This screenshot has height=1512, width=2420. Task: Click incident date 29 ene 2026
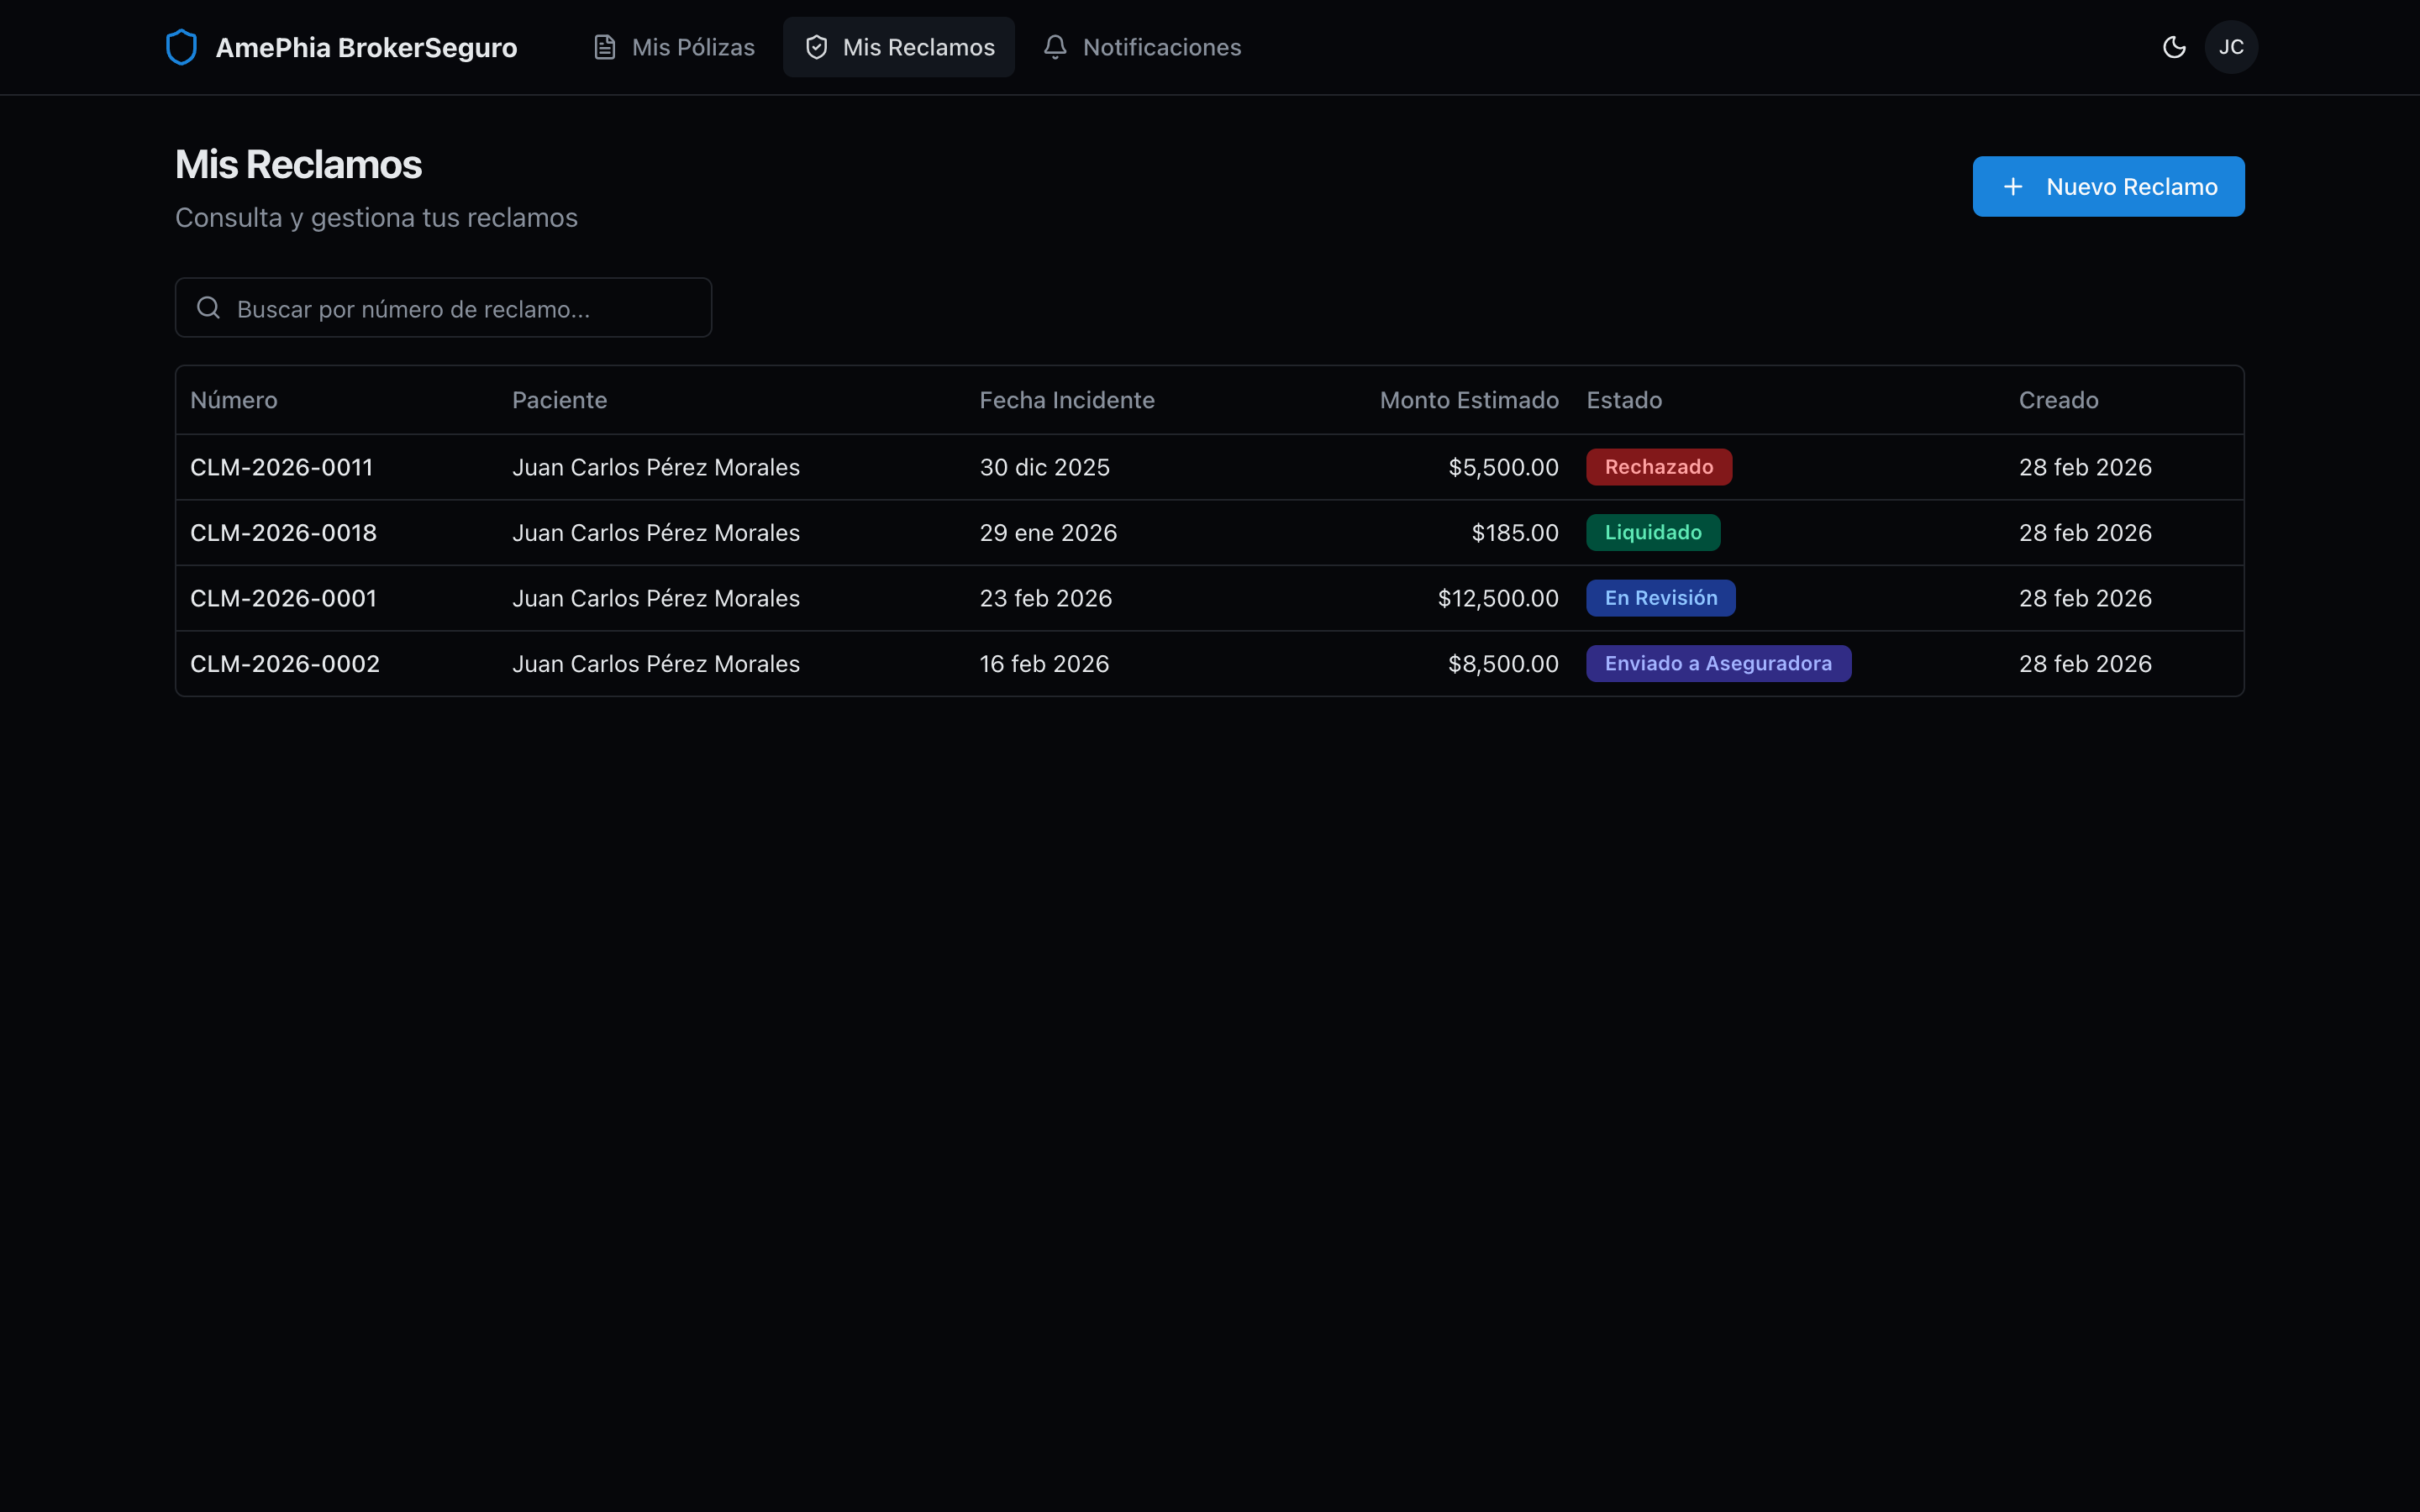[1048, 533]
